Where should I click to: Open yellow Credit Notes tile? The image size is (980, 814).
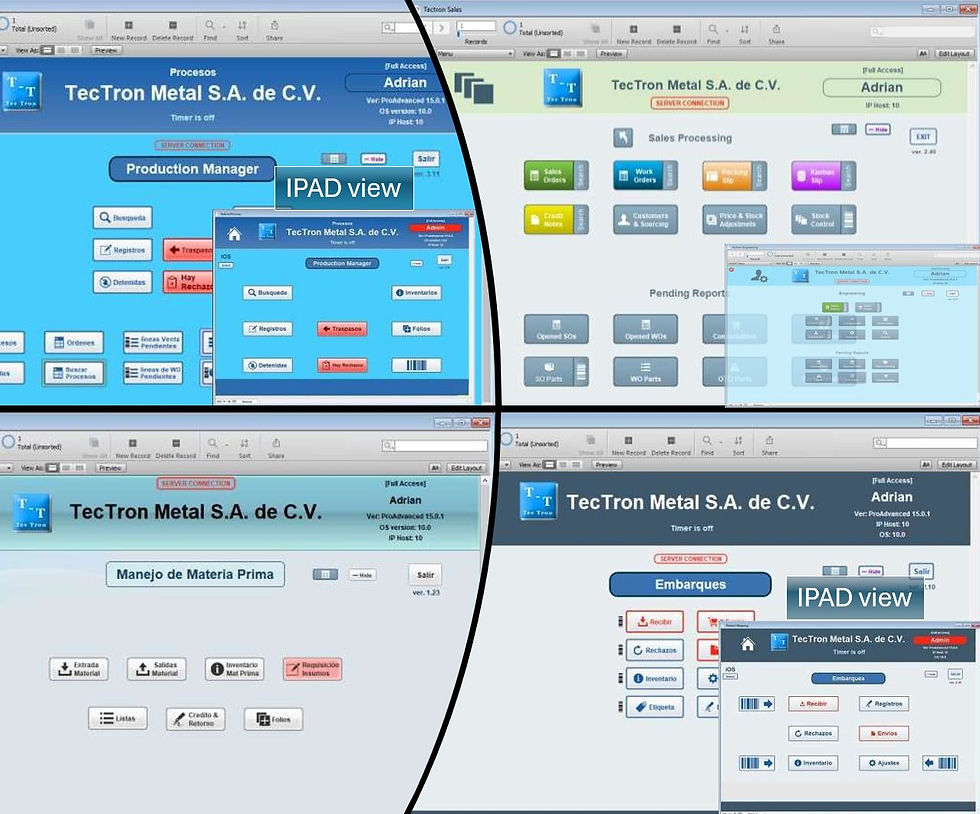[549, 219]
